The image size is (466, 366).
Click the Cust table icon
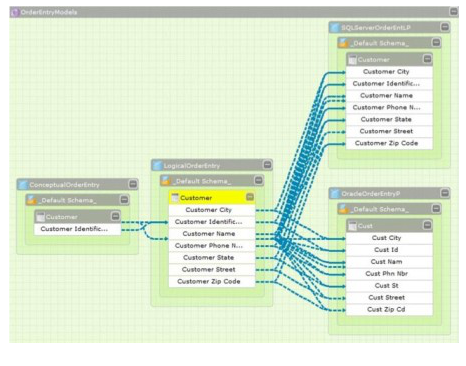[x=352, y=226]
